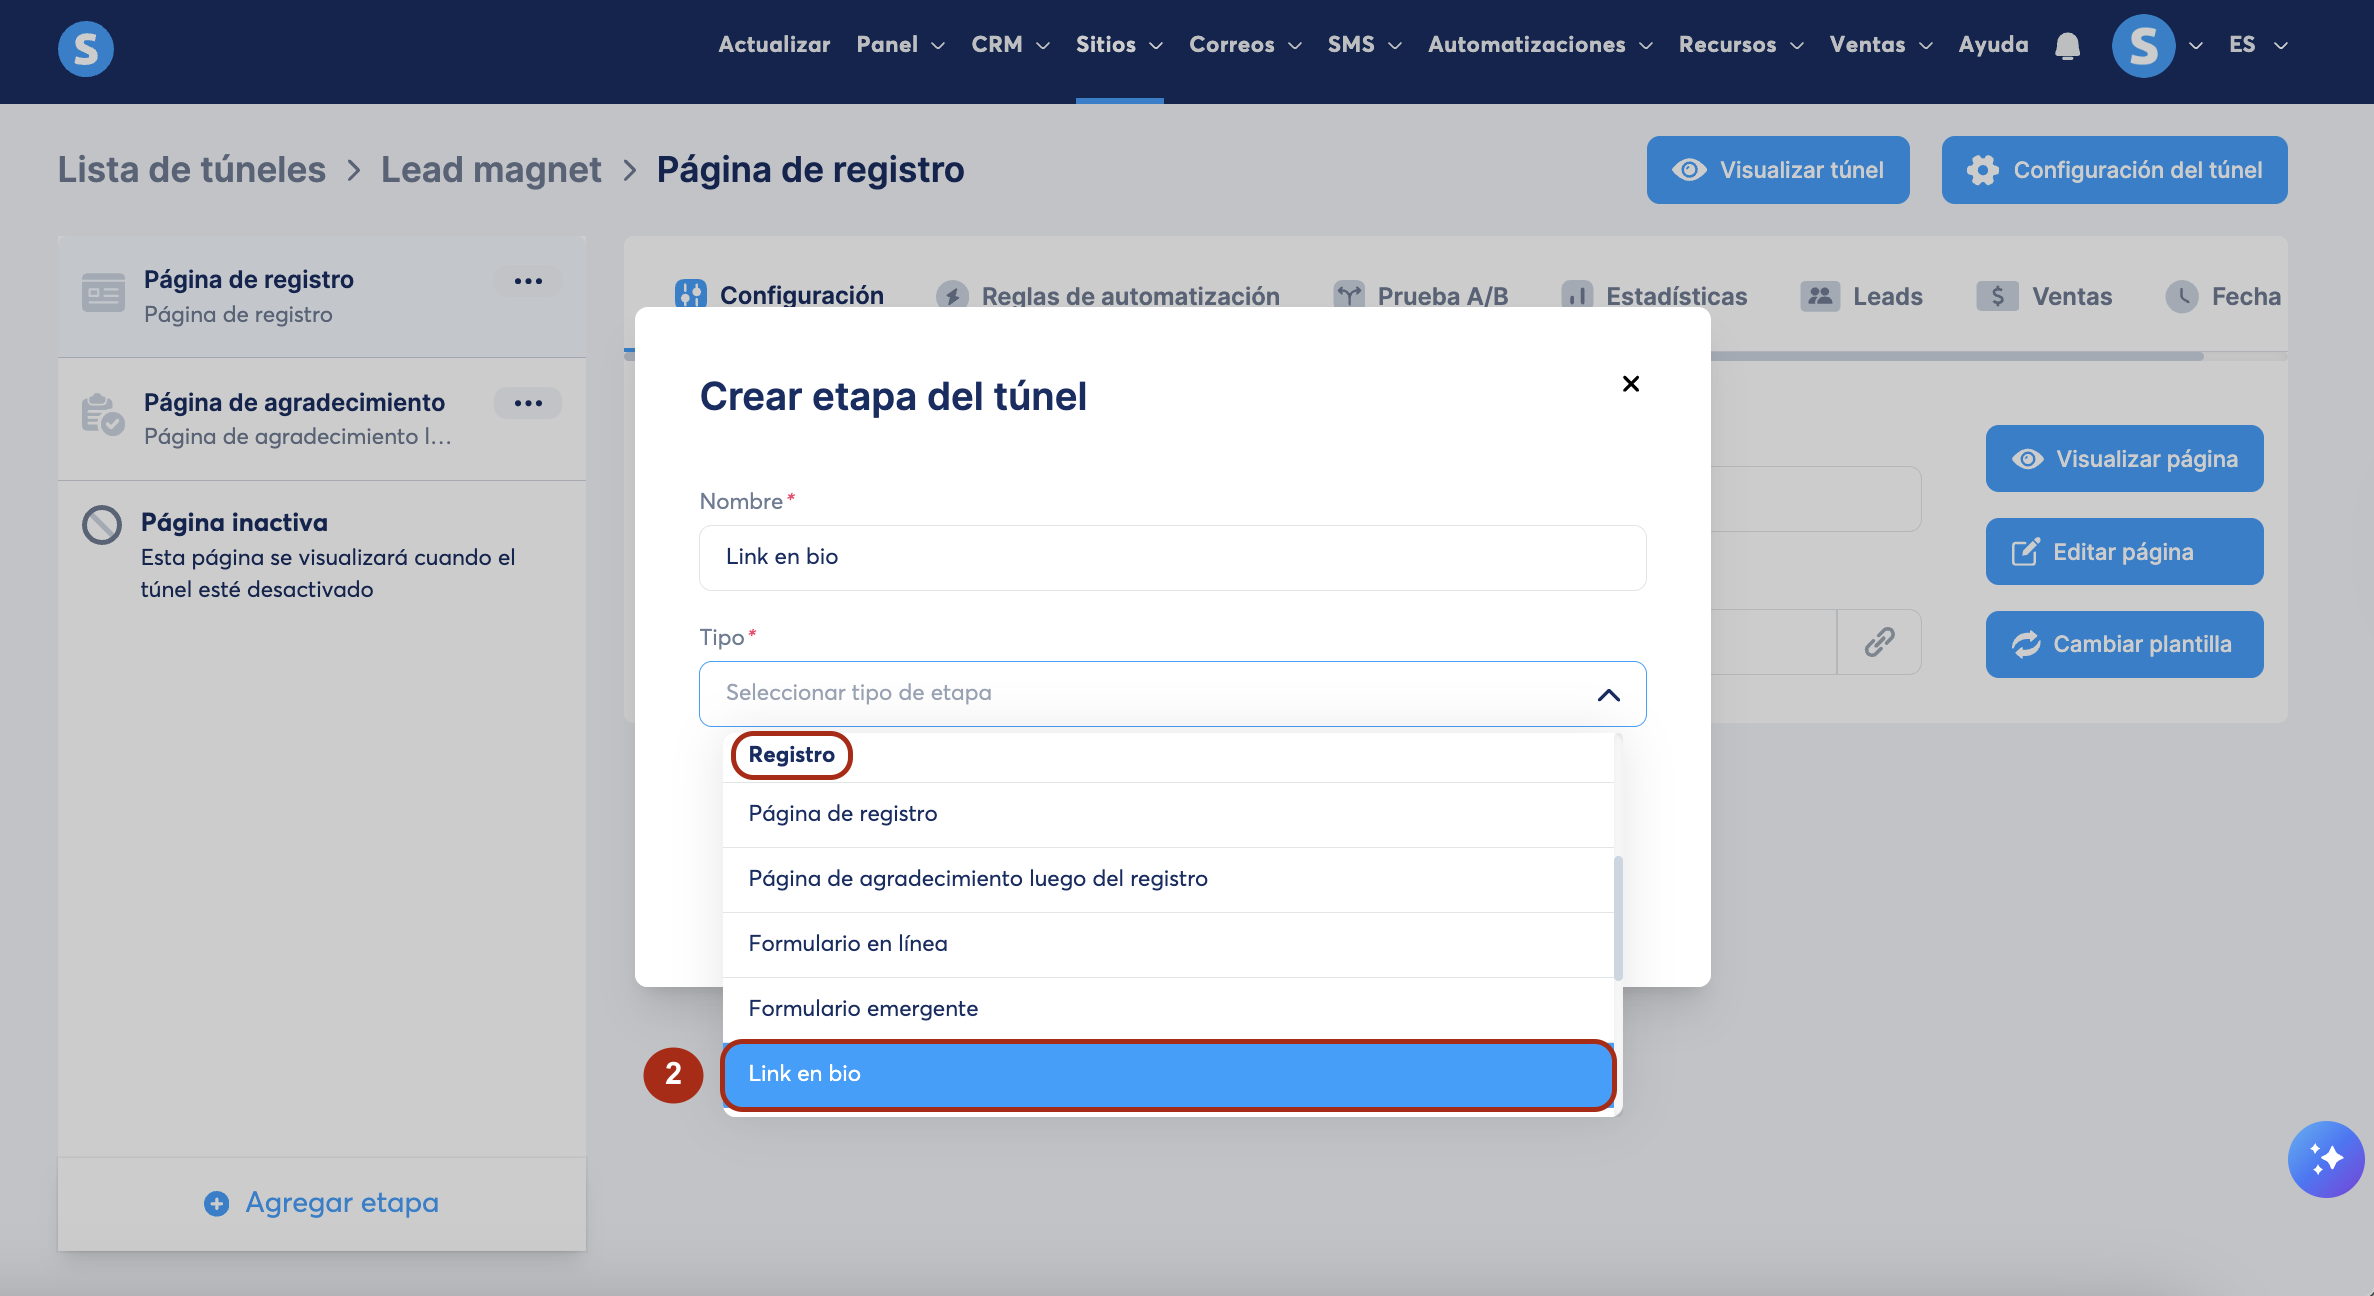Close the Crear etapa del túnel dialog
Viewport: 2374px width, 1296px height.
(x=1630, y=384)
